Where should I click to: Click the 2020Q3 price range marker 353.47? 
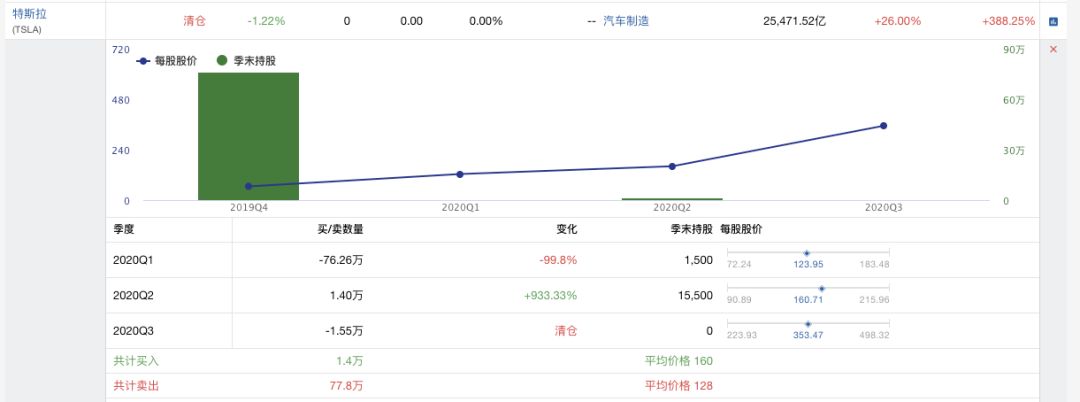pyautogui.click(x=808, y=324)
